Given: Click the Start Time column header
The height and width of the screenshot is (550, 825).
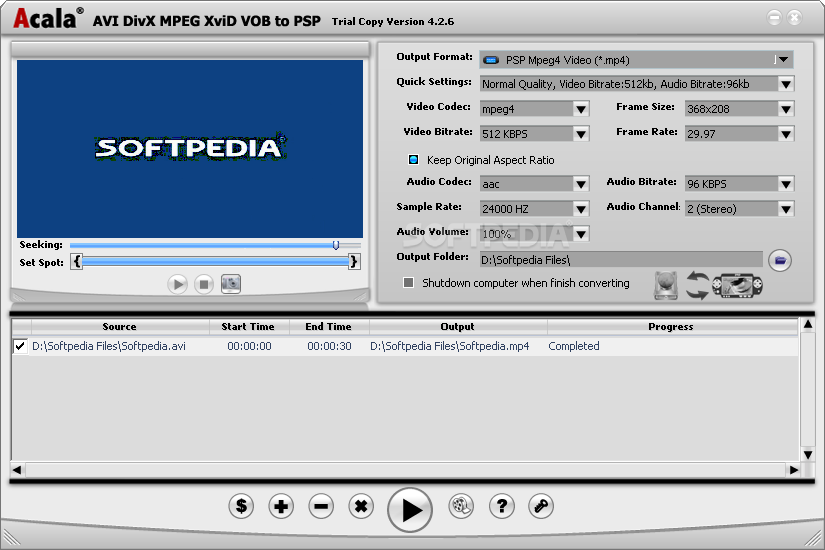Looking at the screenshot, I should tap(249, 327).
